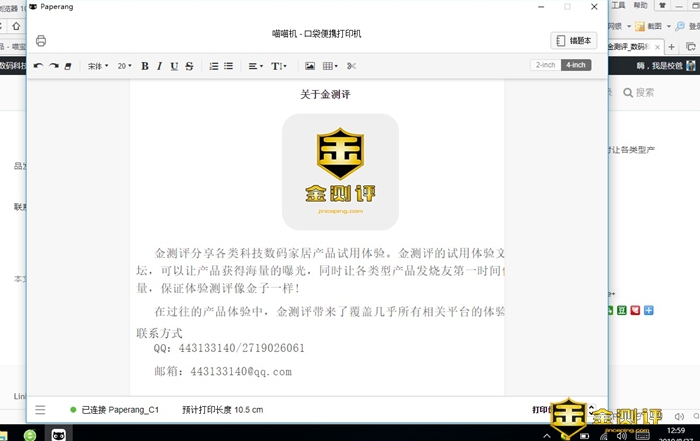700x441 pixels.
Task: Open the font size 20 dropdown
Action: coord(125,66)
